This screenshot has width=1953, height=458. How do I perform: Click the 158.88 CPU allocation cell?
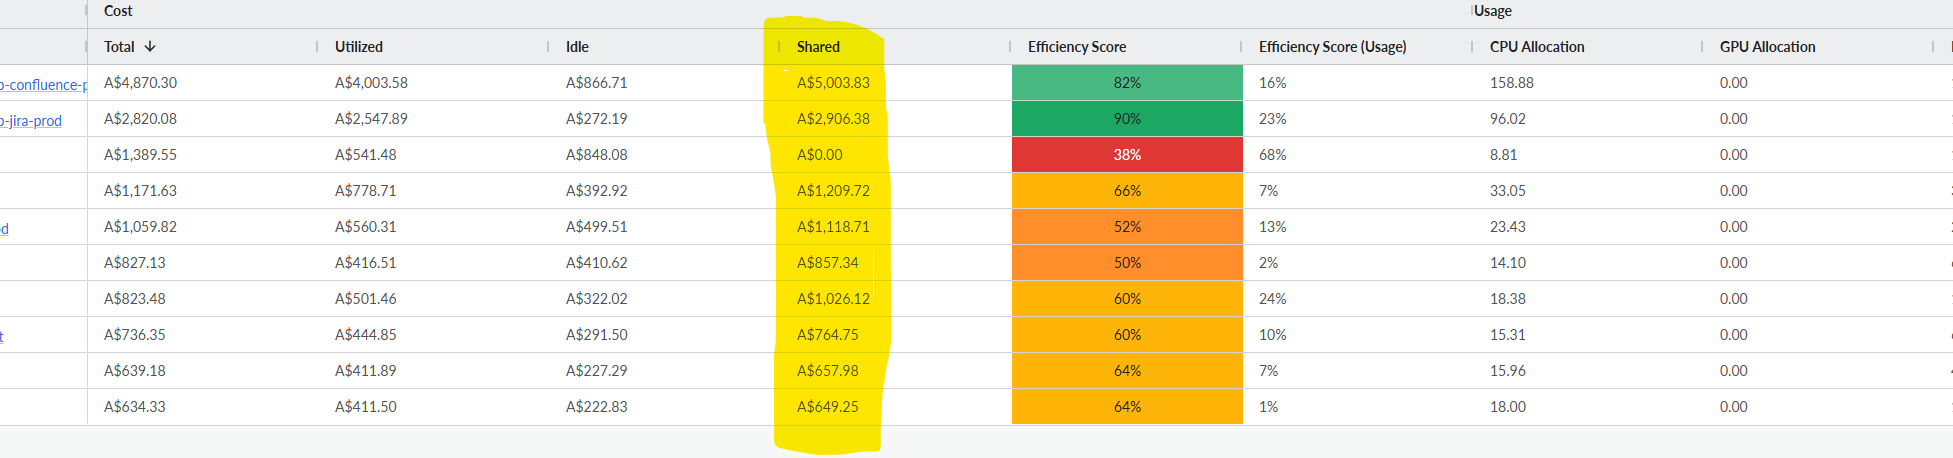pos(1511,83)
